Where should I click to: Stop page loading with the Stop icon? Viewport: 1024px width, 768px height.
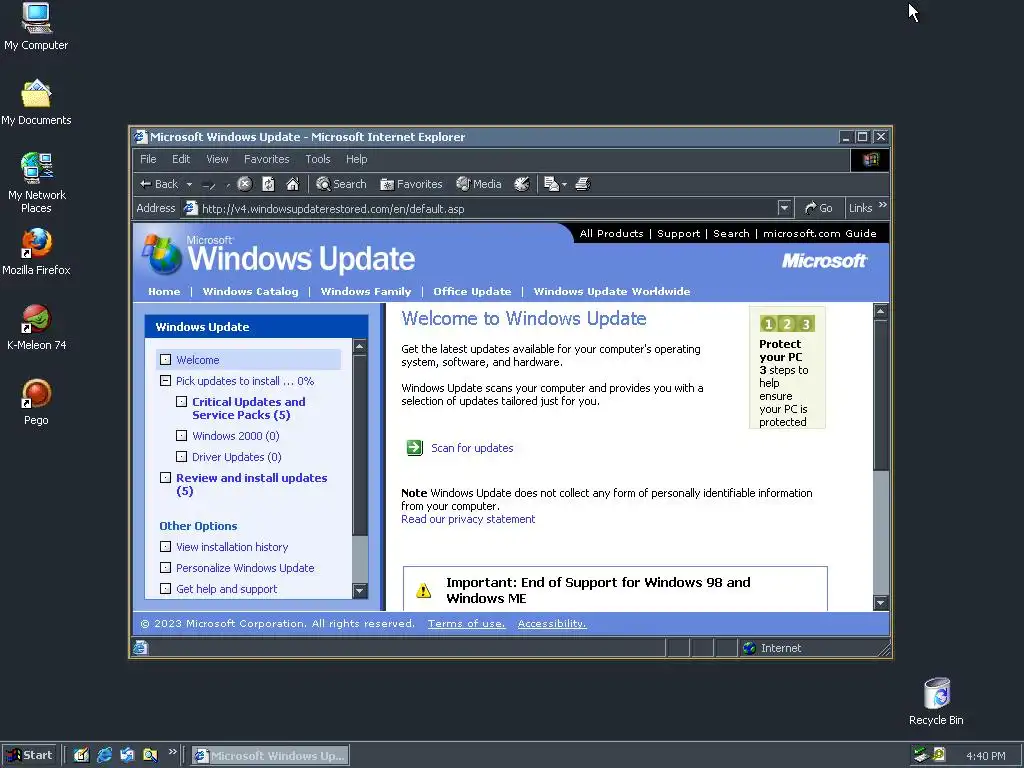coord(244,184)
